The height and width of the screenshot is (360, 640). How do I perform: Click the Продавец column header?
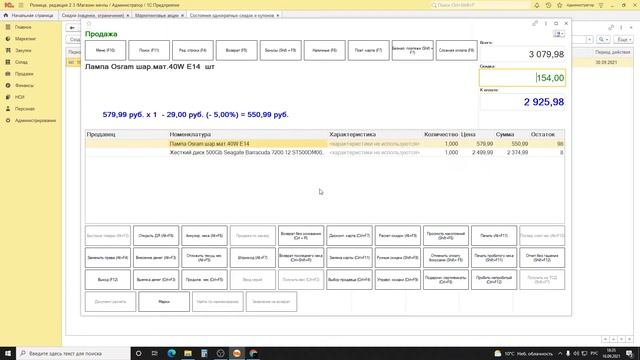(x=101, y=134)
